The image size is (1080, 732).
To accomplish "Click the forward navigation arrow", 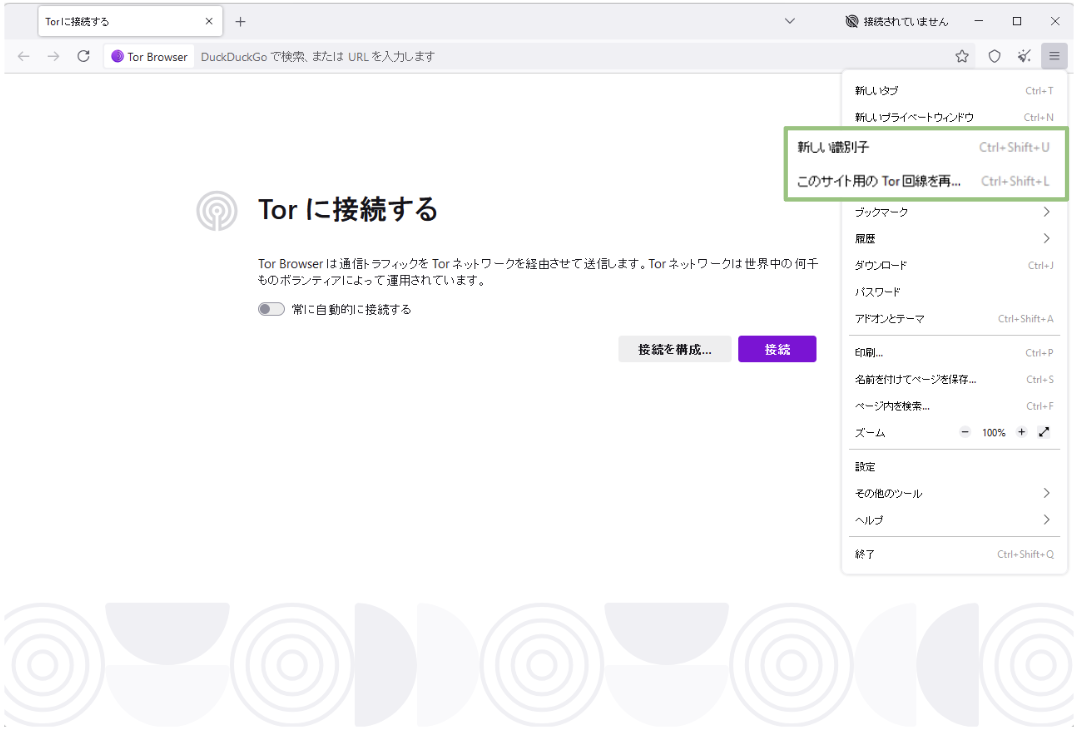I will 52,56.
